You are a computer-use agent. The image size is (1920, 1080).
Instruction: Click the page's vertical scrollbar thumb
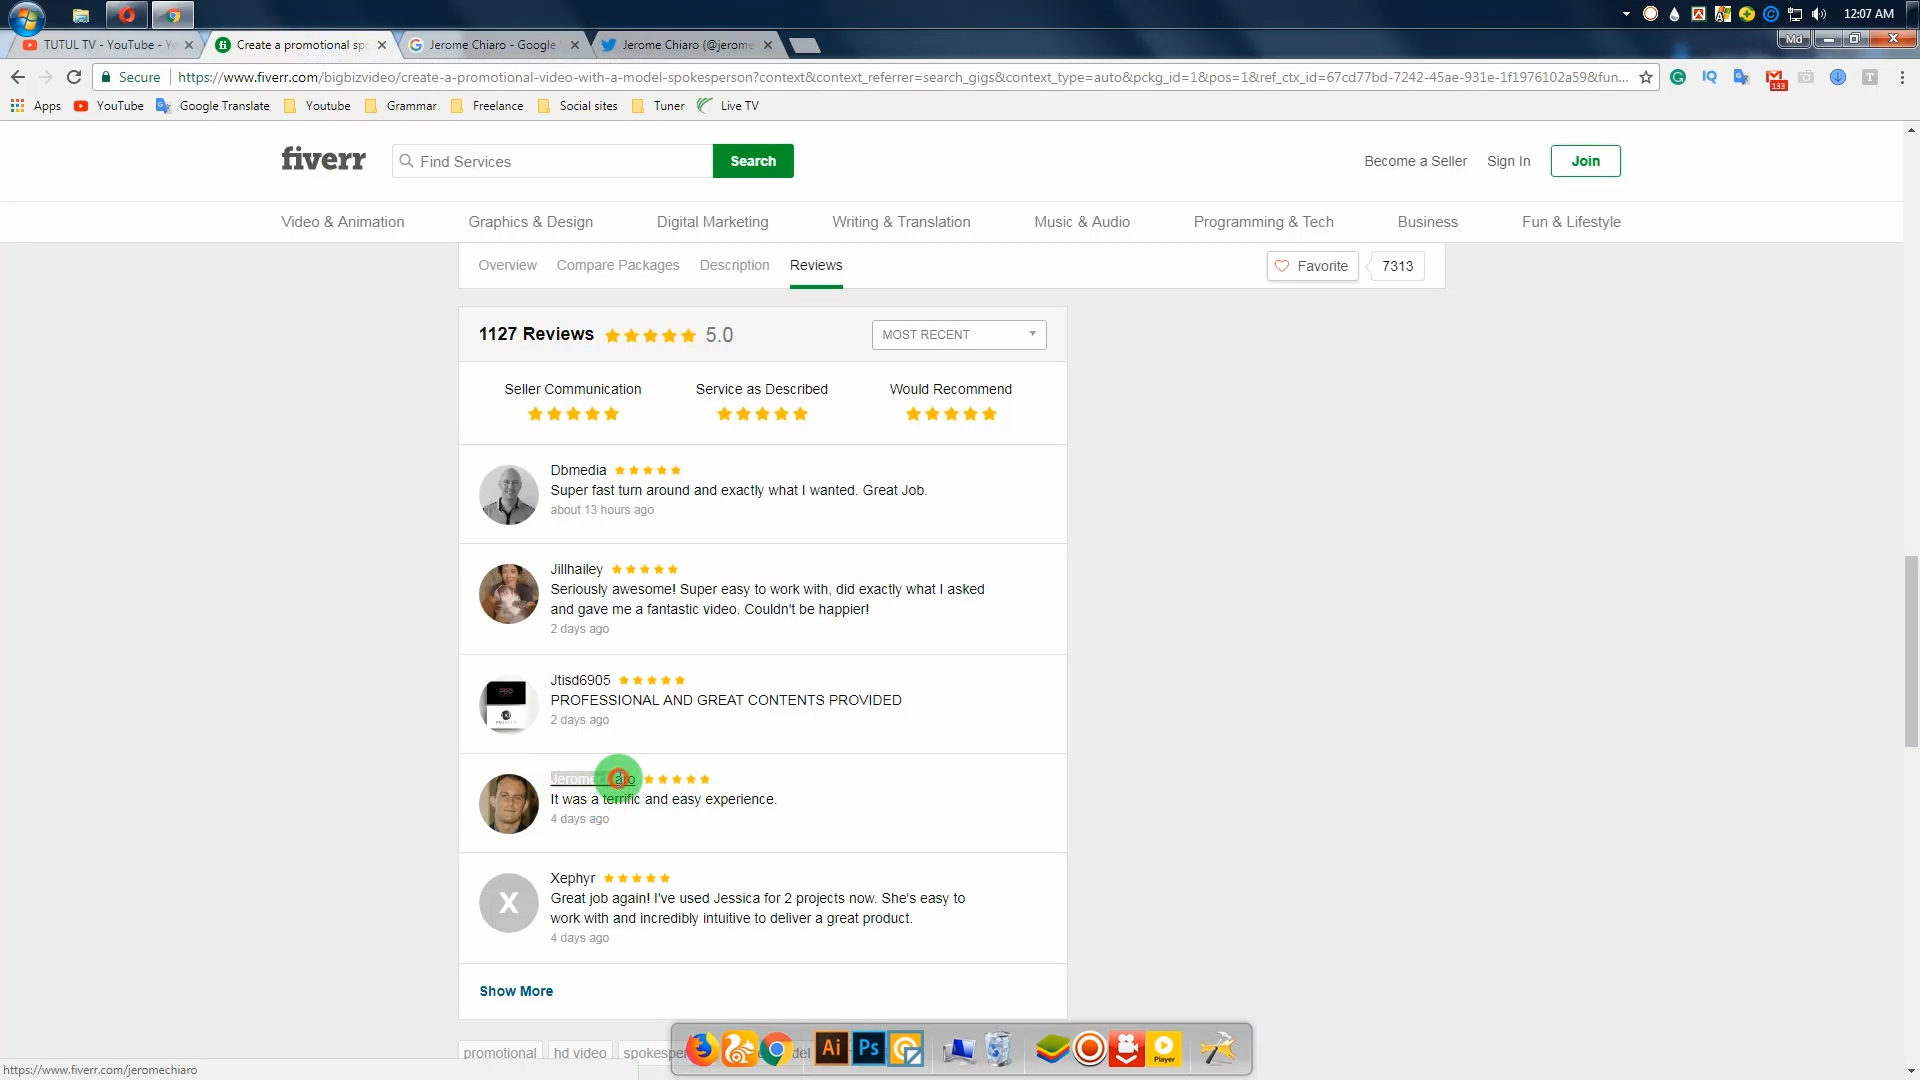coord(1911,650)
